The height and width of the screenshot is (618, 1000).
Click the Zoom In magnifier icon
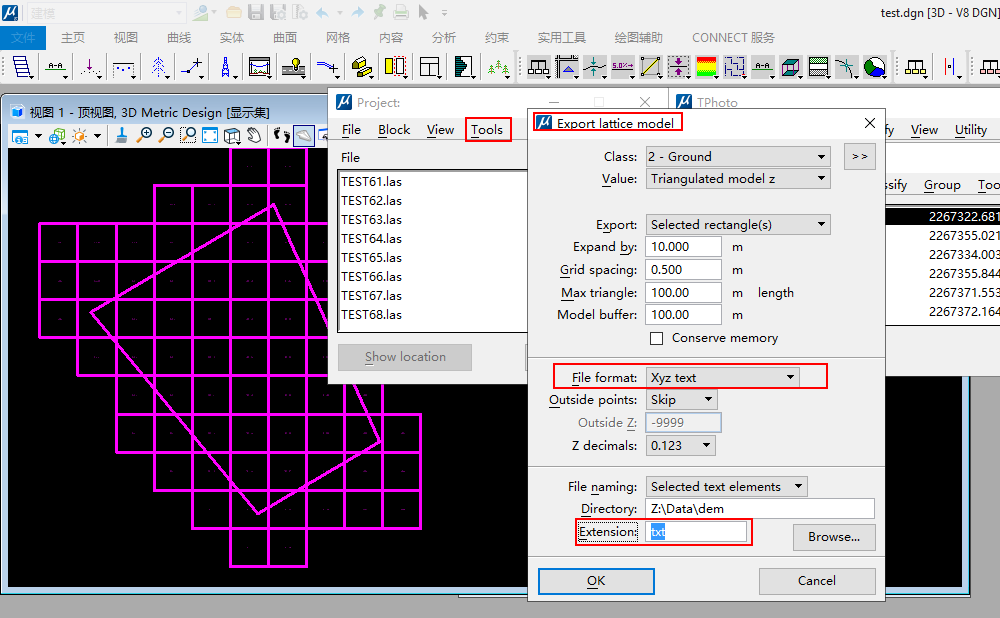click(x=145, y=135)
